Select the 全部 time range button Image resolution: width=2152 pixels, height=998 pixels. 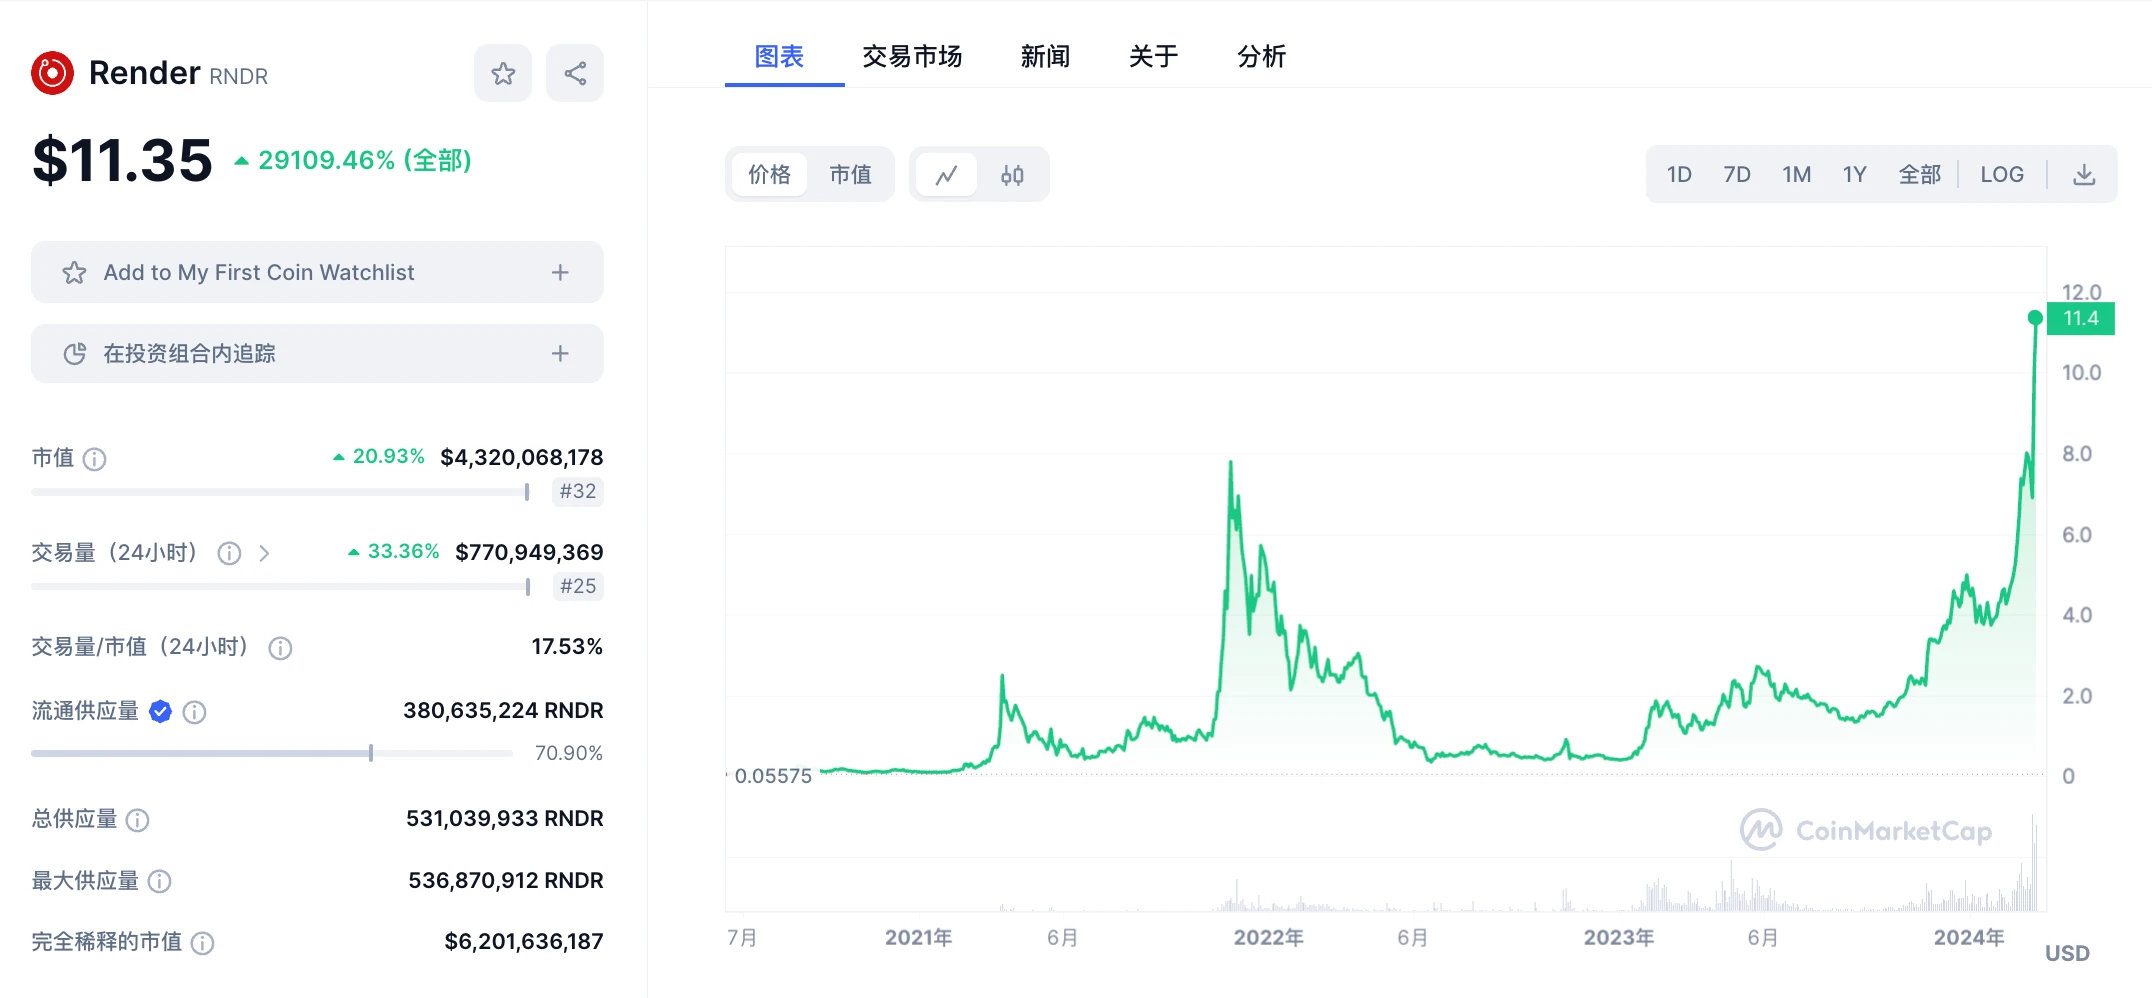[x=1919, y=173]
